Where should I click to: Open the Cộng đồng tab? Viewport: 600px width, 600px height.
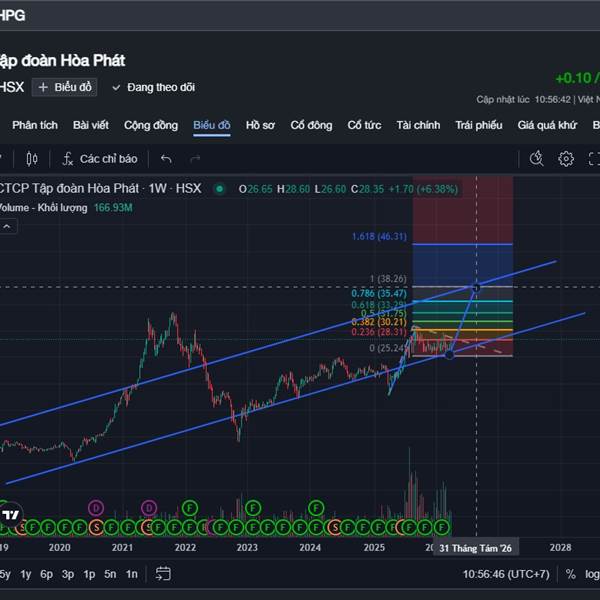[x=151, y=125]
